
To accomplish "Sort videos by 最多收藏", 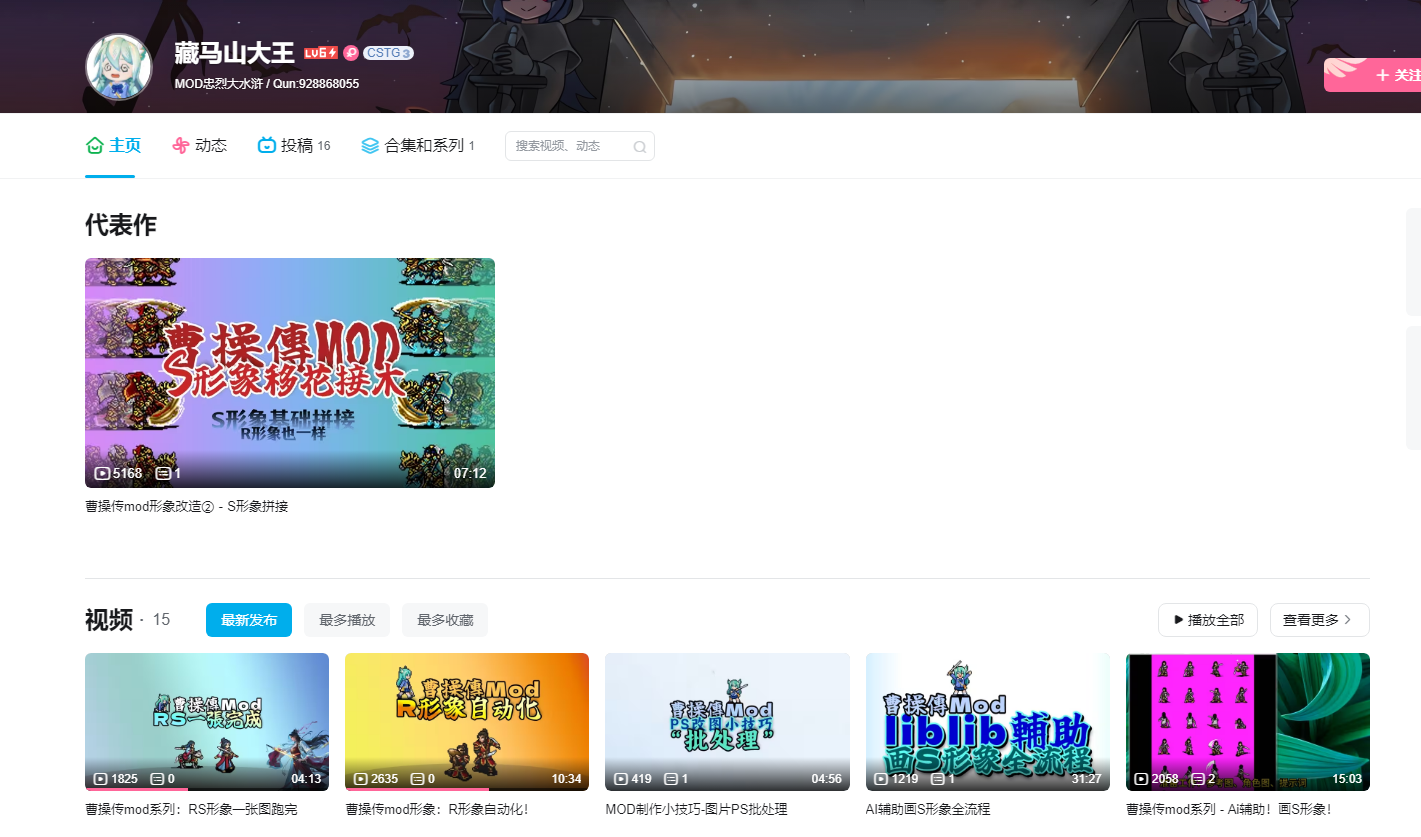I will click(445, 620).
